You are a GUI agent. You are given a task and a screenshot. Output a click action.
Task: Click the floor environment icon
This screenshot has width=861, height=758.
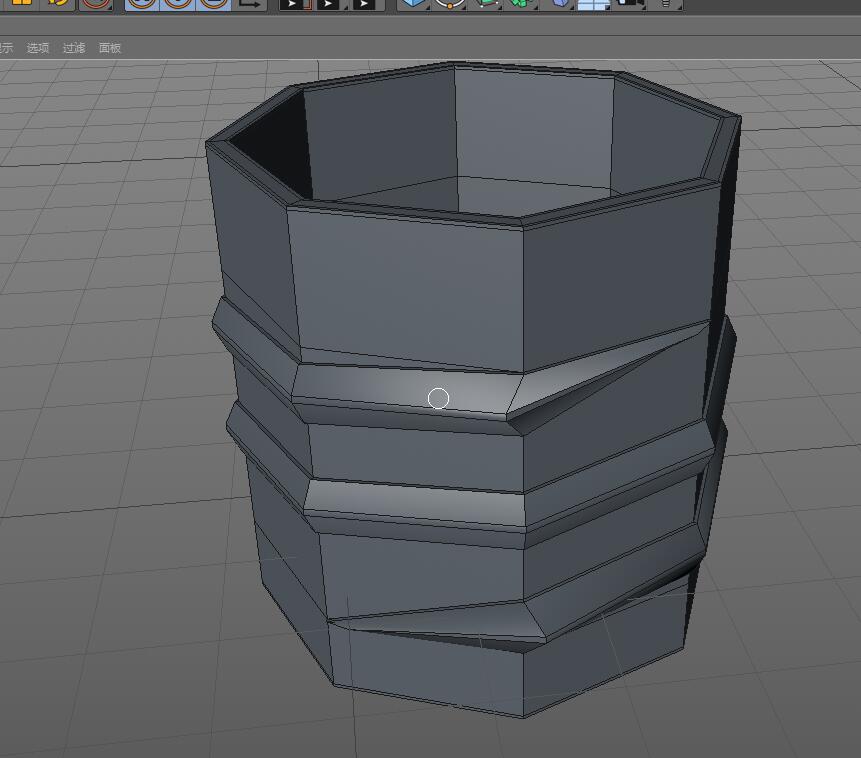[x=594, y=3]
